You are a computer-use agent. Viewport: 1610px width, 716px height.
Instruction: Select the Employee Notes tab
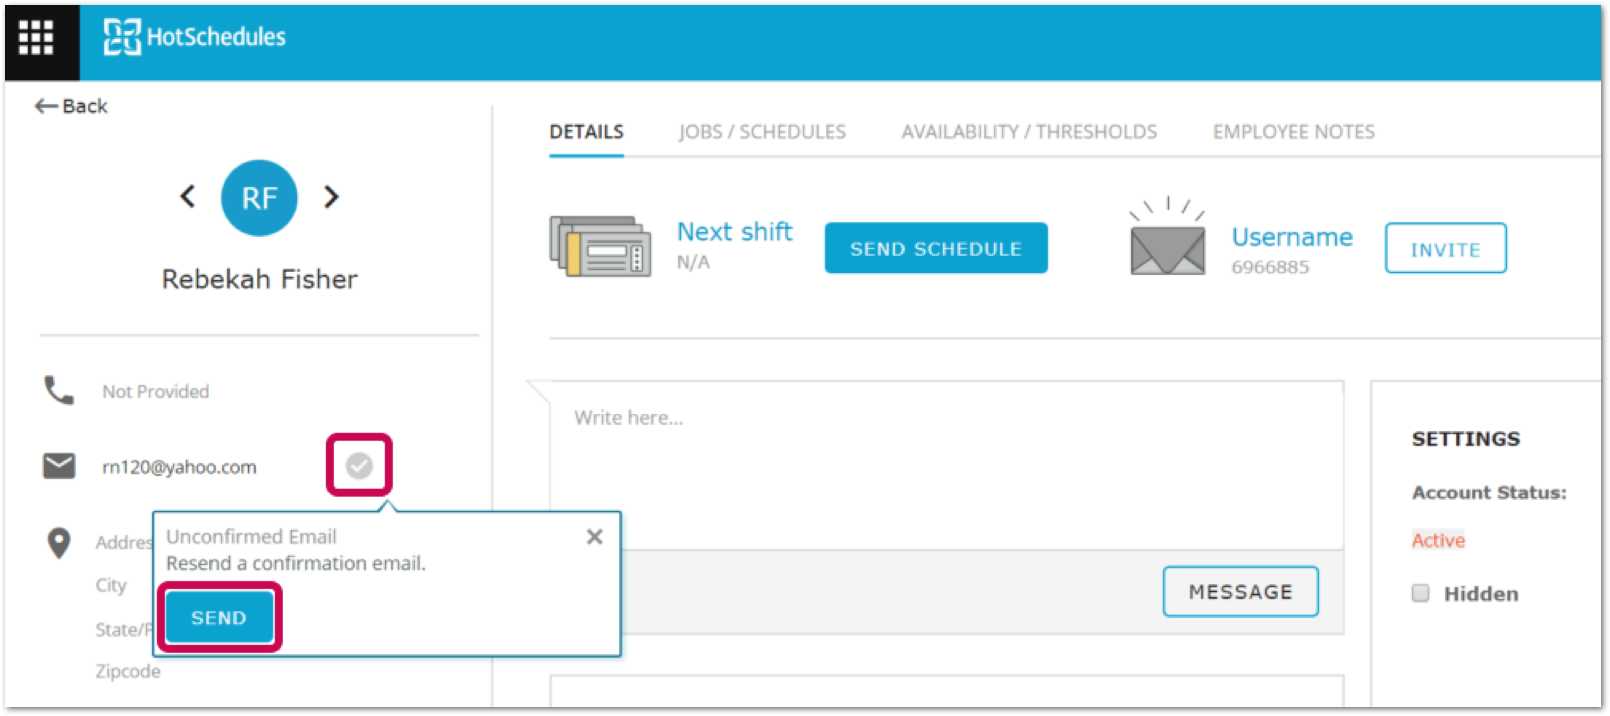coord(1293,132)
